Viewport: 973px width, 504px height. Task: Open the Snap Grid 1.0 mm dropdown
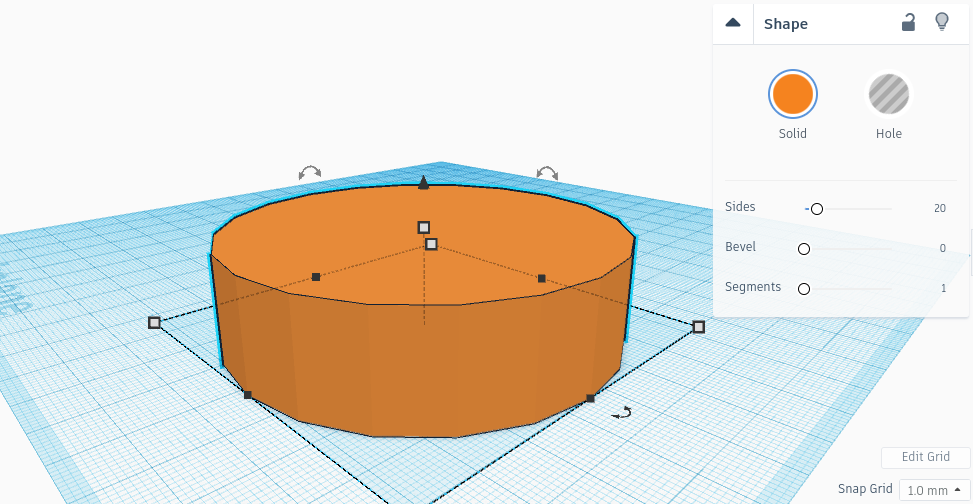pyautogui.click(x=935, y=490)
